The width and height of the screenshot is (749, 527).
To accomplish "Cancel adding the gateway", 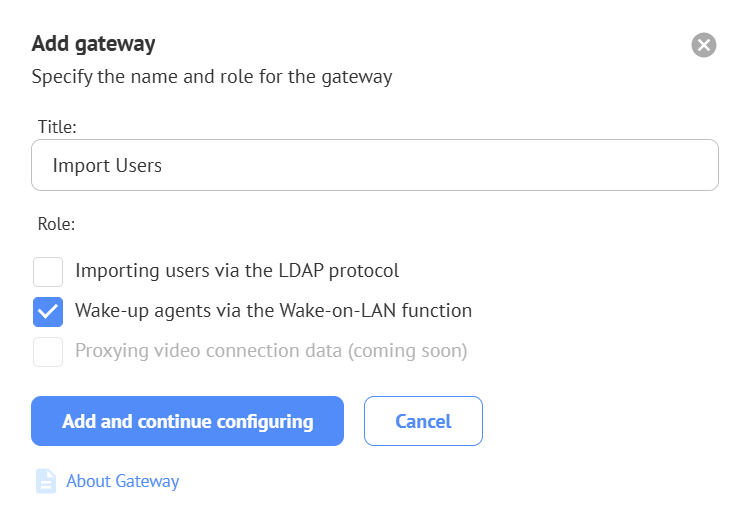I will point(423,421).
